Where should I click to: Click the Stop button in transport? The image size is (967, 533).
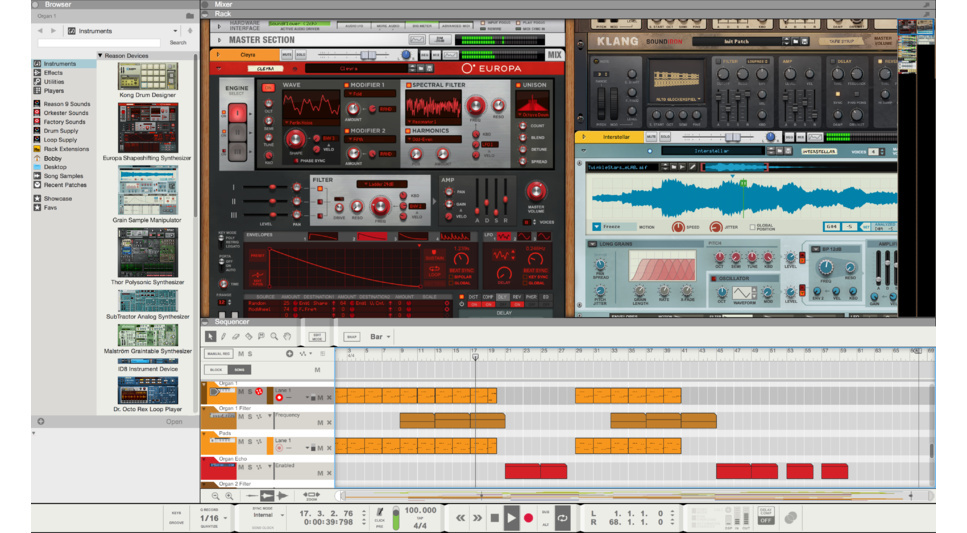pyautogui.click(x=495, y=518)
